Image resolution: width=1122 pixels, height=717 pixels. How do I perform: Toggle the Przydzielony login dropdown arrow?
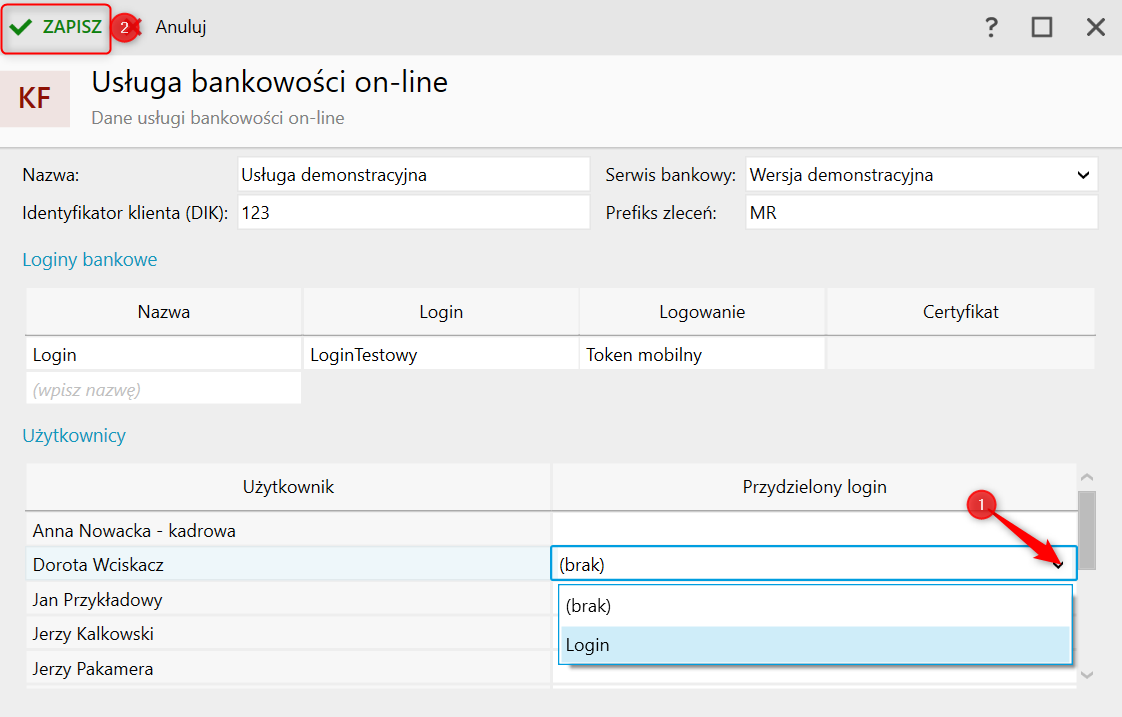(x=1058, y=564)
